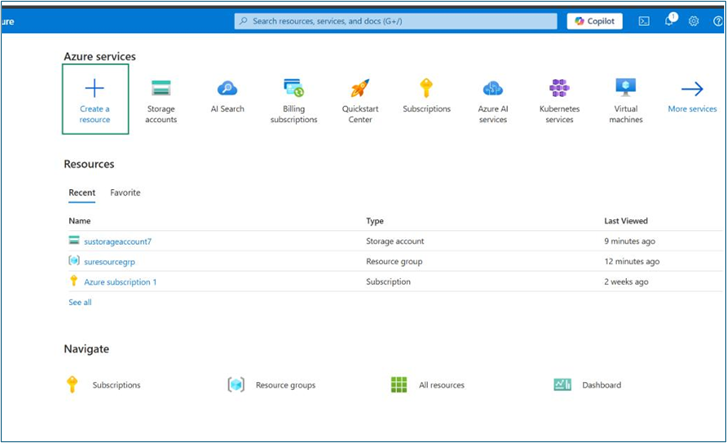The width and height of the screenshot is (727, 443).
Task: Click Name column header
Action: tap(80, 221)
